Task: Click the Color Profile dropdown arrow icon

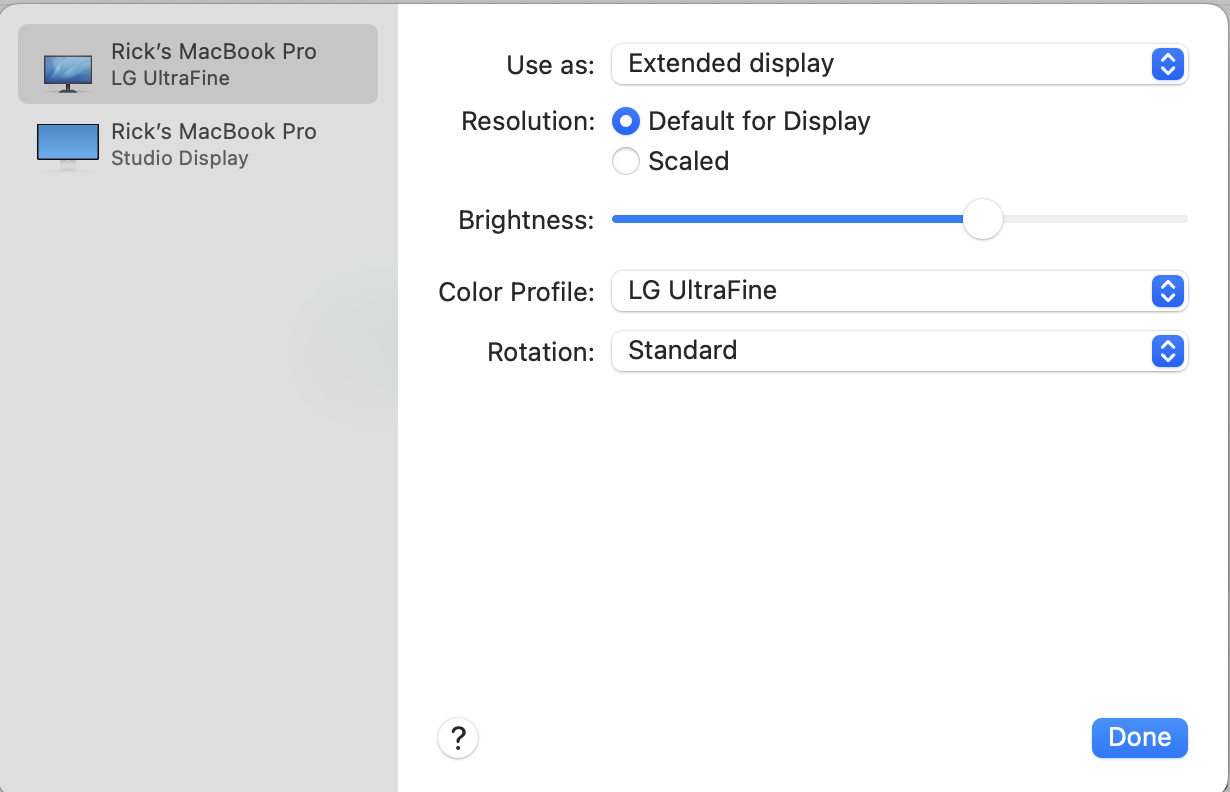Action: [1167, 291]
